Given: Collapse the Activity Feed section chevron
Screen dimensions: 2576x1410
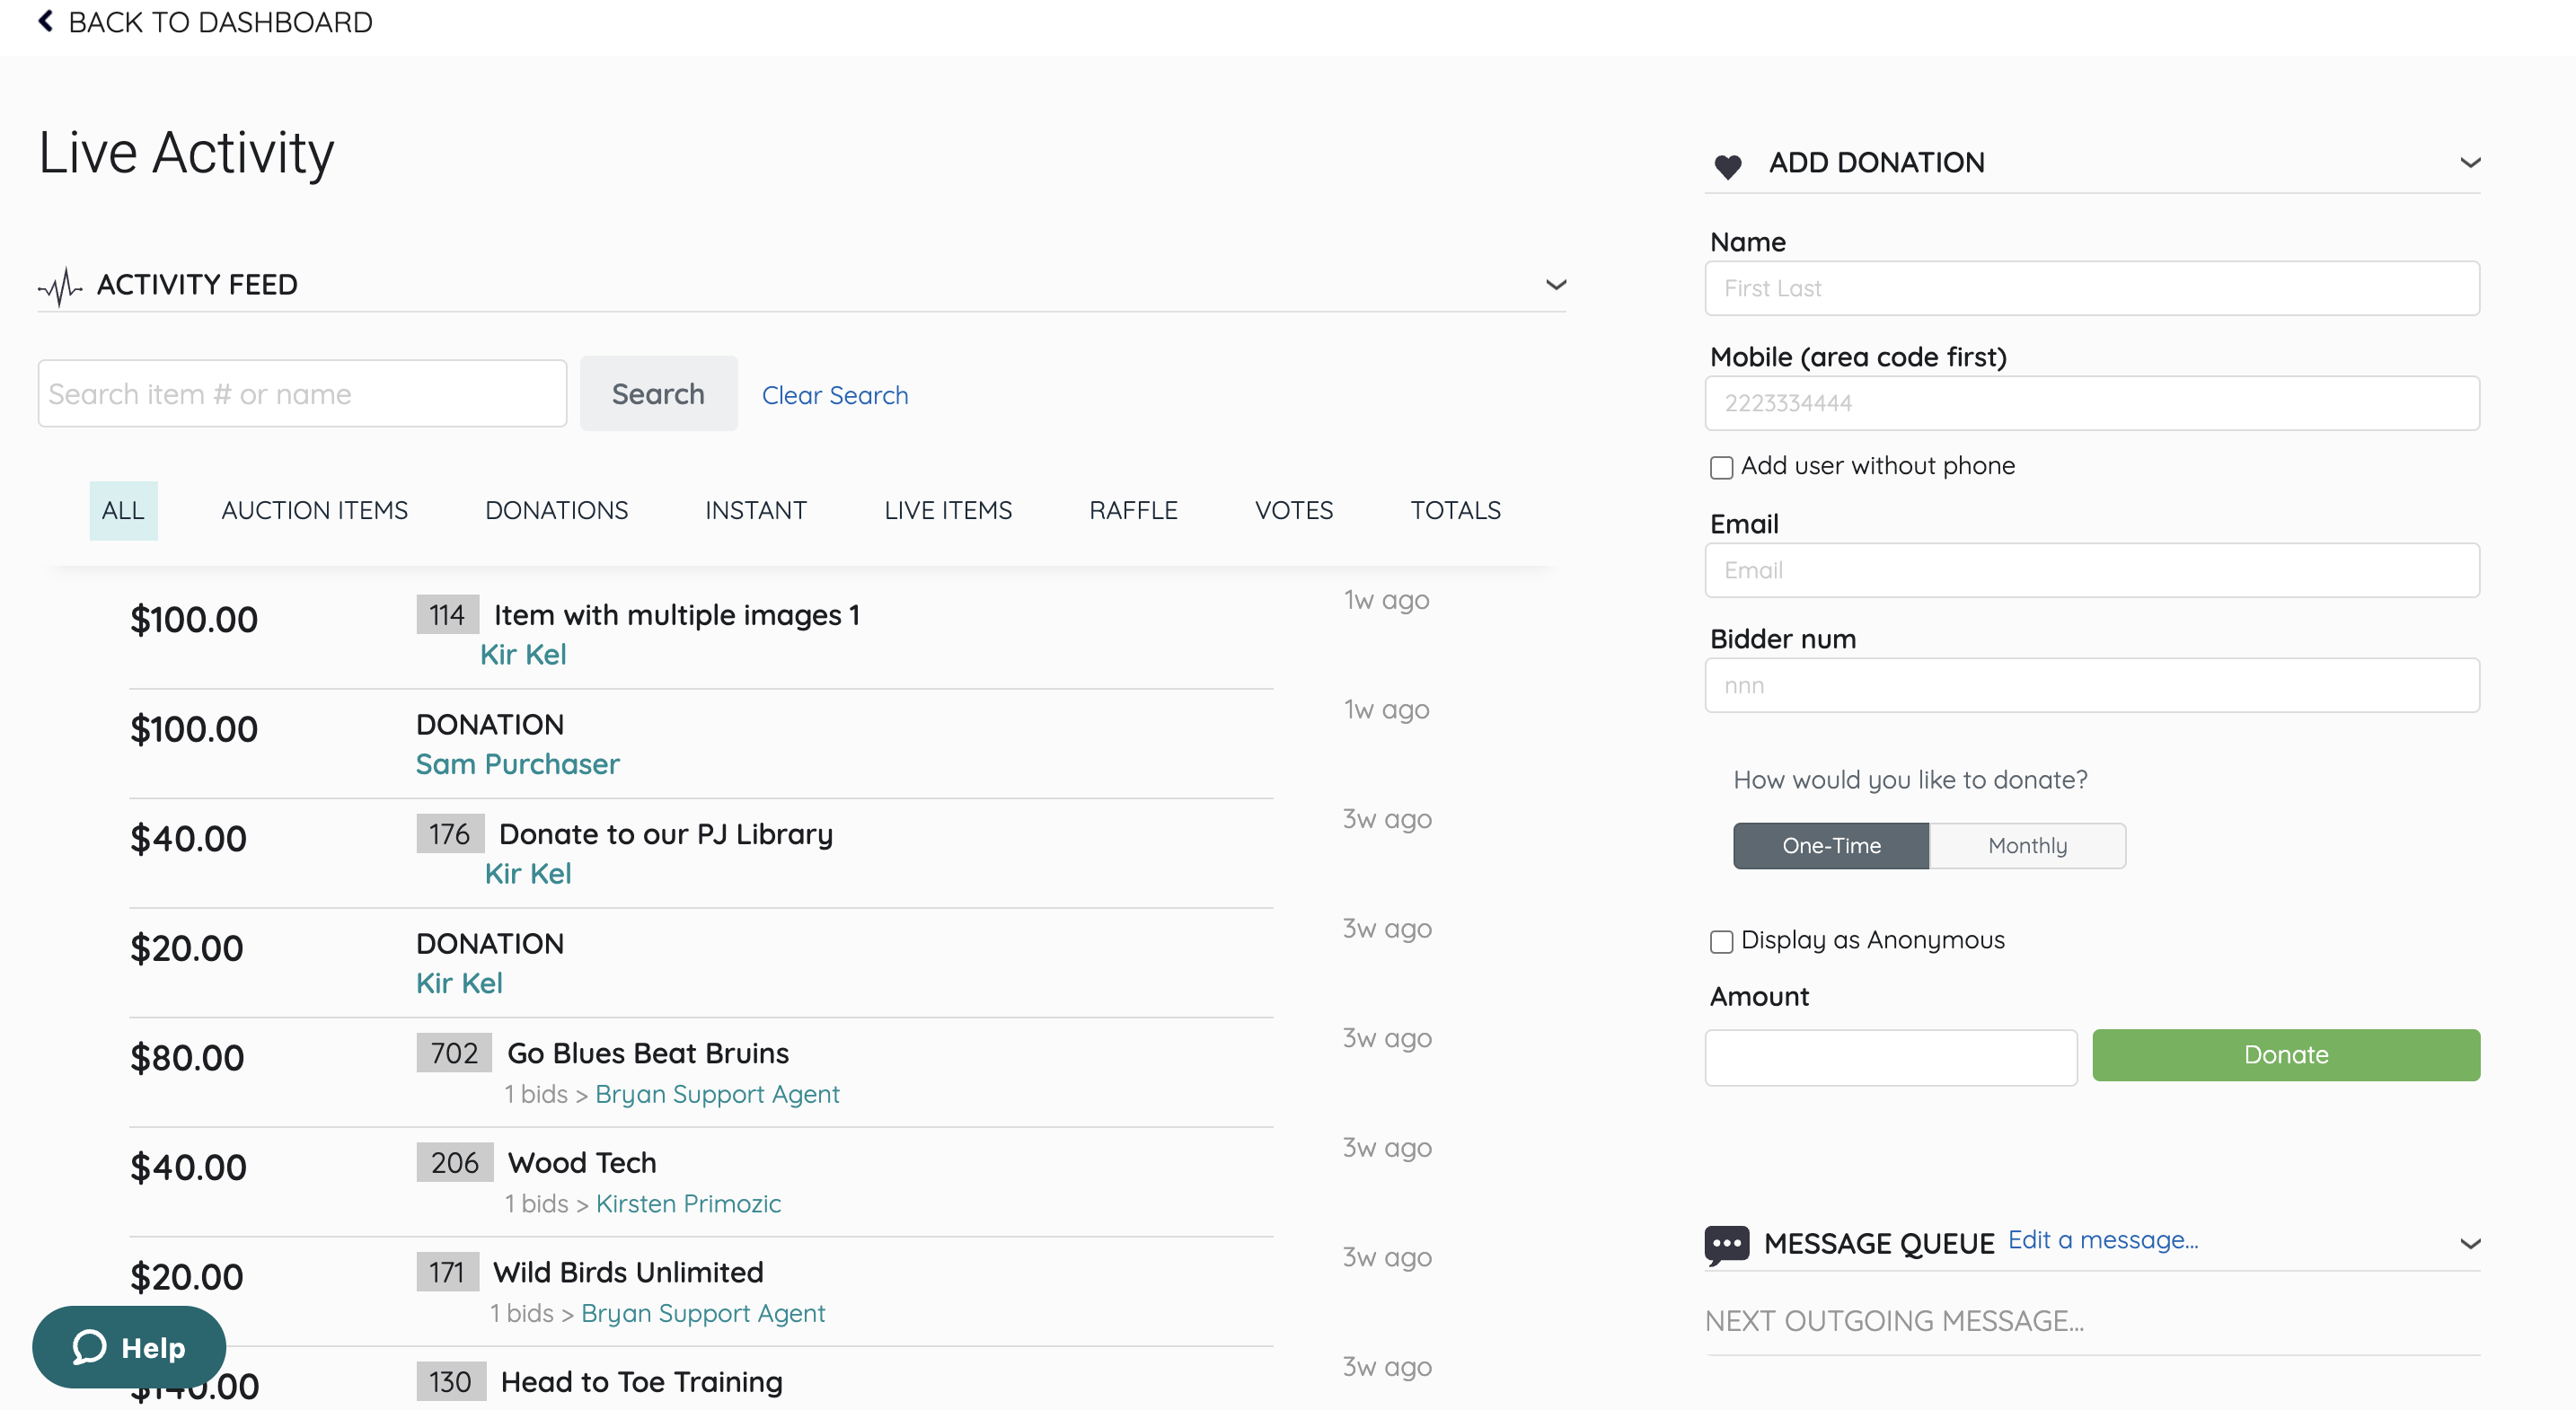Looking at the screenshot, I should pyautogui.click(x=1555, y=285).
